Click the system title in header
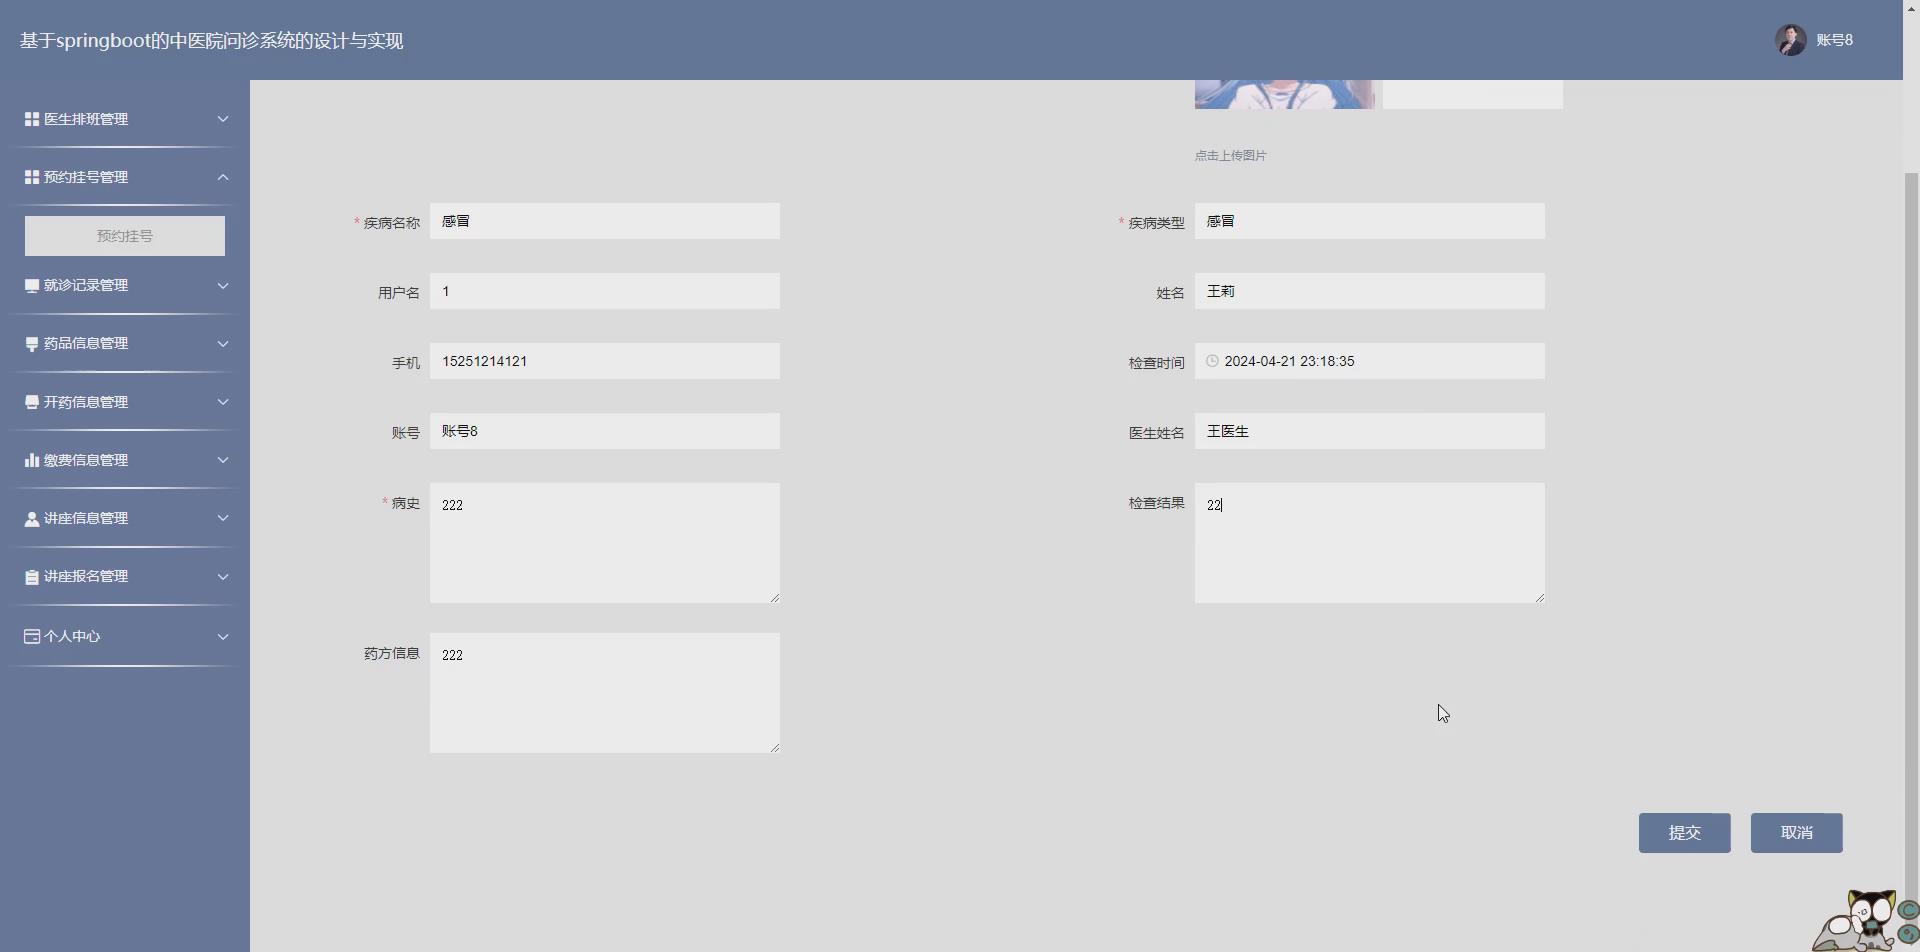This screenshot has height=952, width=1920. [211, 41]
